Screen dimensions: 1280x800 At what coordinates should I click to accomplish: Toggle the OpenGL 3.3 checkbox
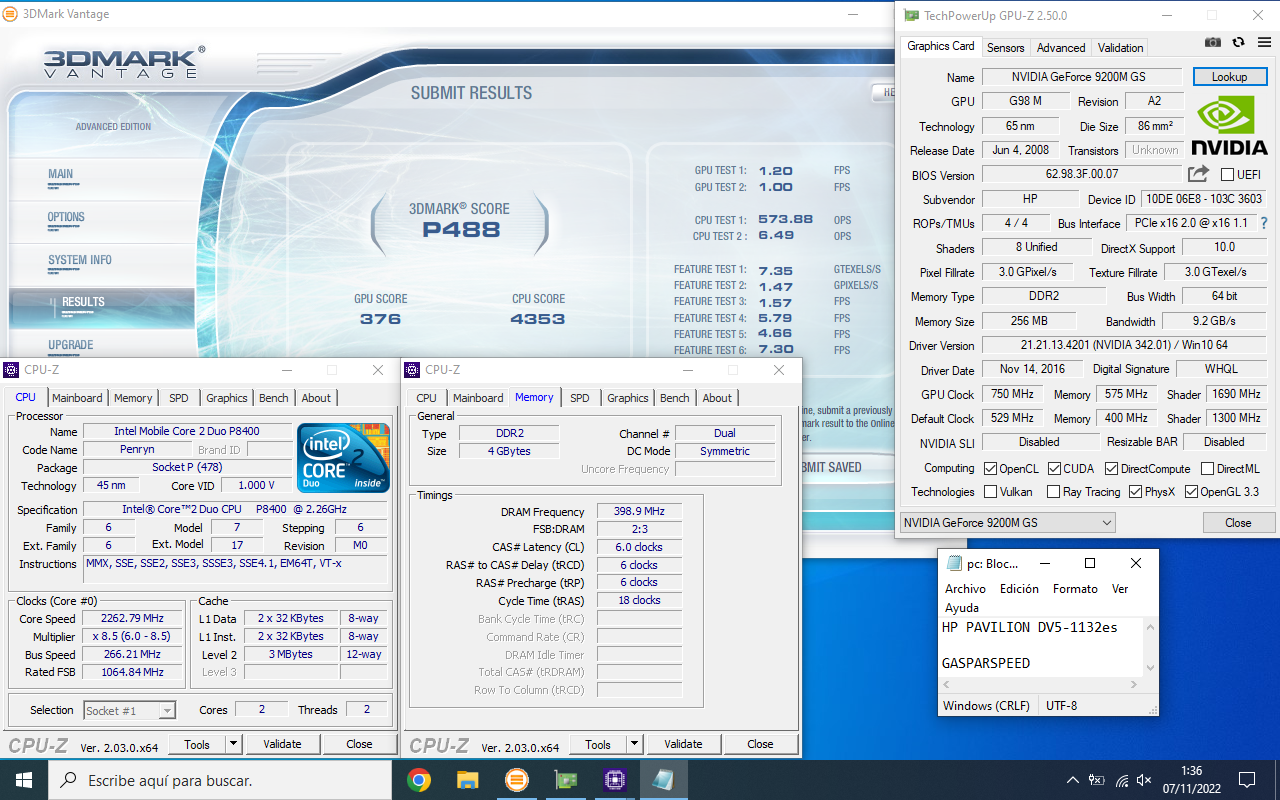1191,492
